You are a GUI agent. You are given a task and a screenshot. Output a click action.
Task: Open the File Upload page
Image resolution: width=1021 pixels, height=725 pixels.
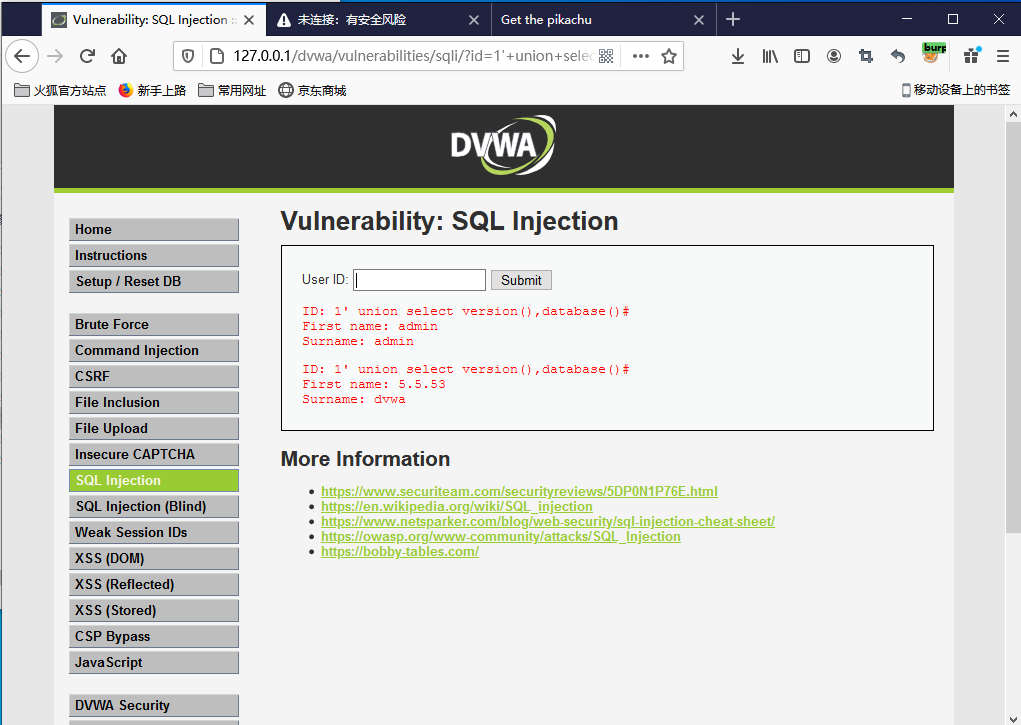pos(154,429)
